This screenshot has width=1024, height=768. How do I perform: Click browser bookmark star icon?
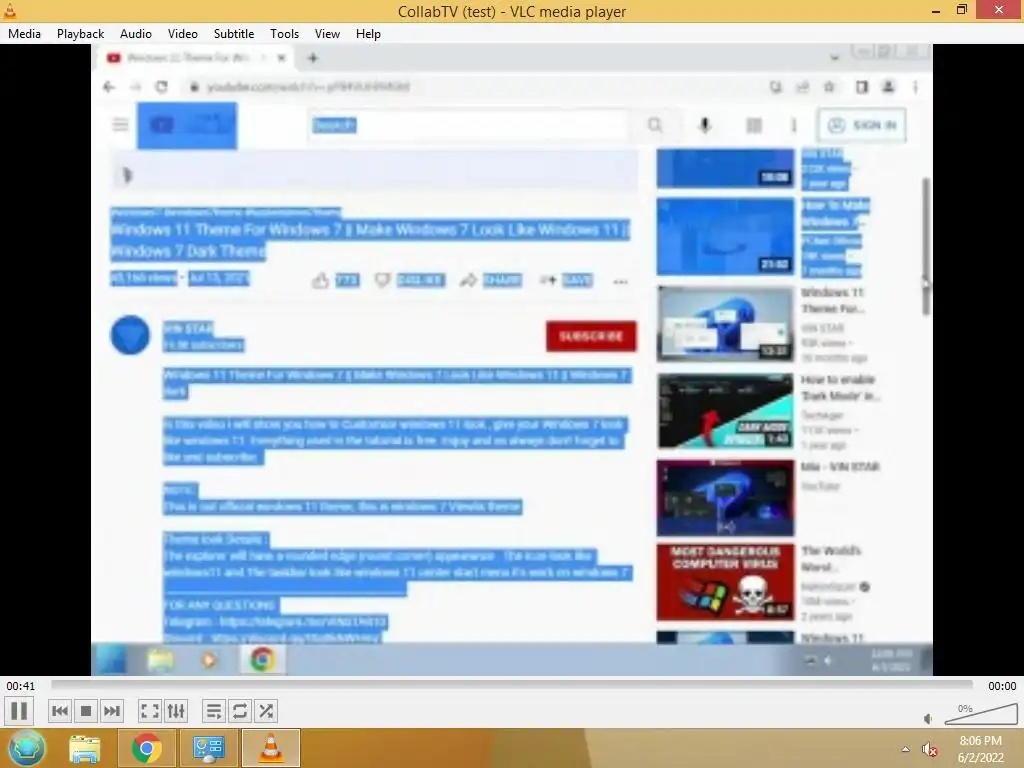tap(829, 87)
